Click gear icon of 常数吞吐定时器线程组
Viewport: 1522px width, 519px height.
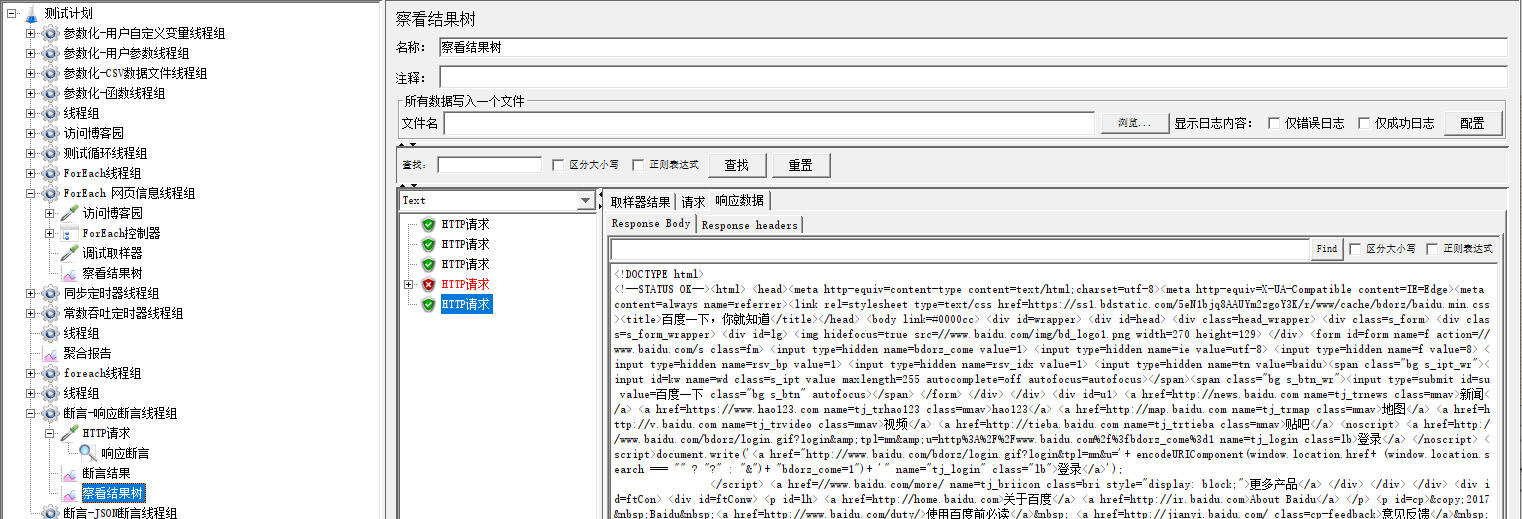[x=50, y=313]
